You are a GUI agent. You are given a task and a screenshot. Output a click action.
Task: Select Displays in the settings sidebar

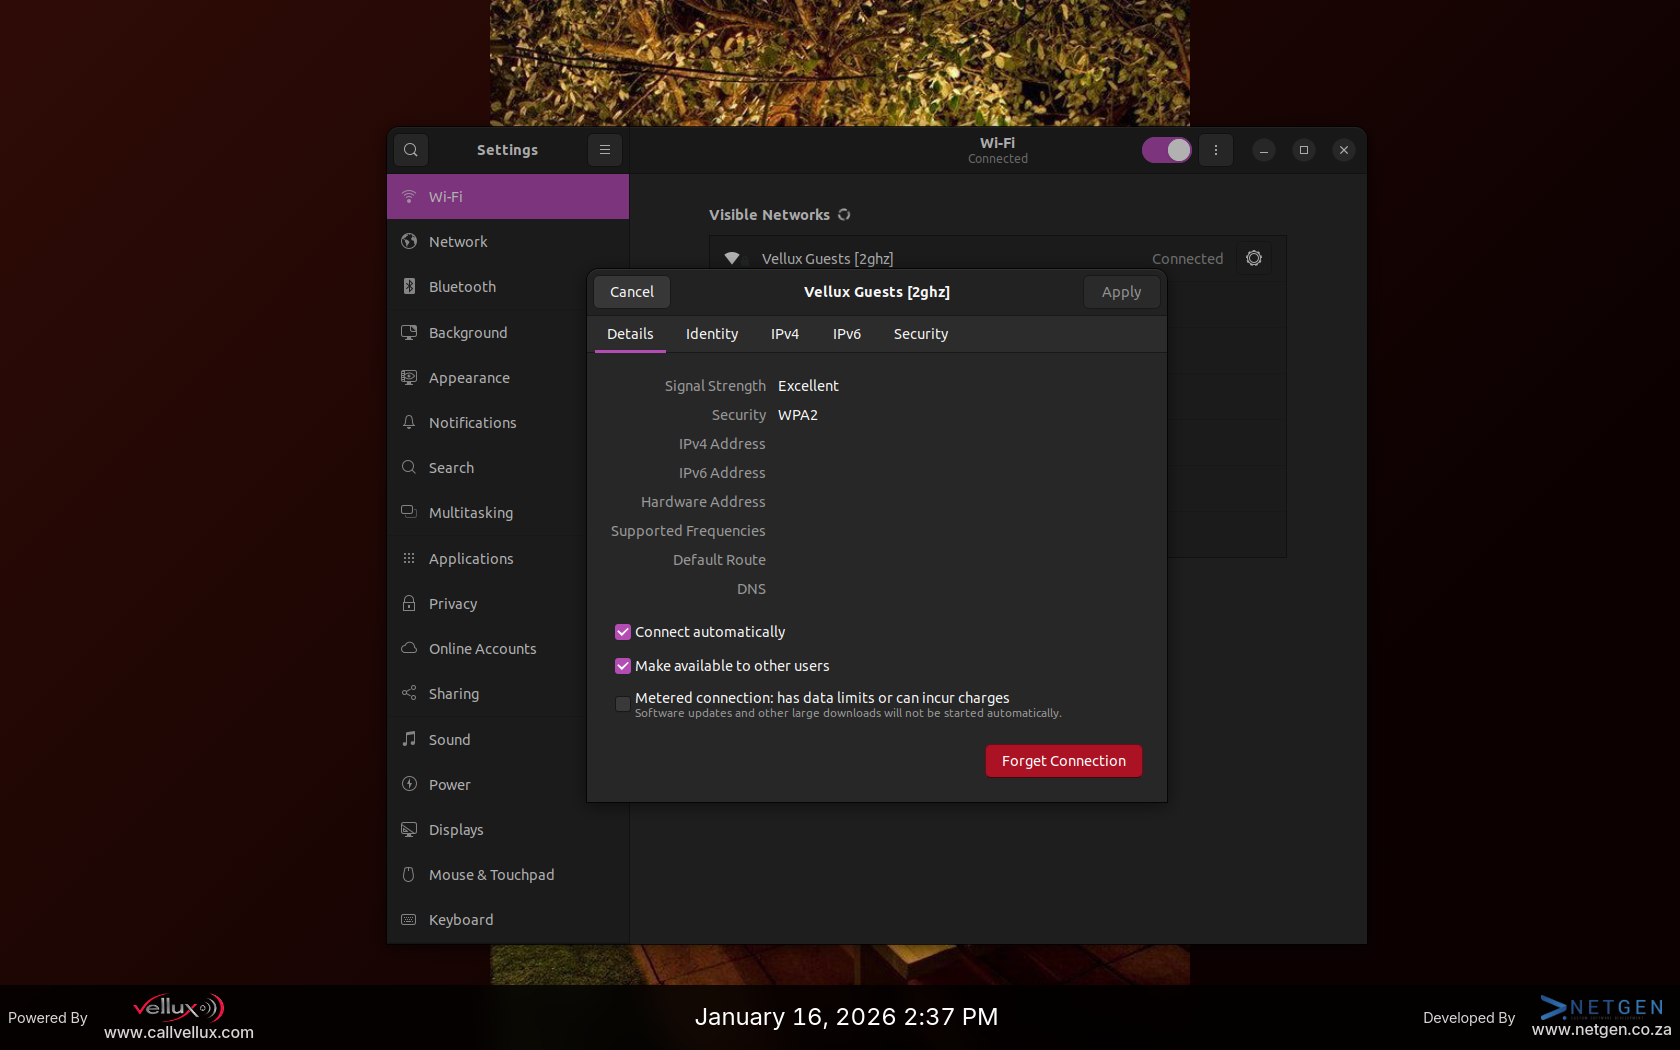coord(456,830)
